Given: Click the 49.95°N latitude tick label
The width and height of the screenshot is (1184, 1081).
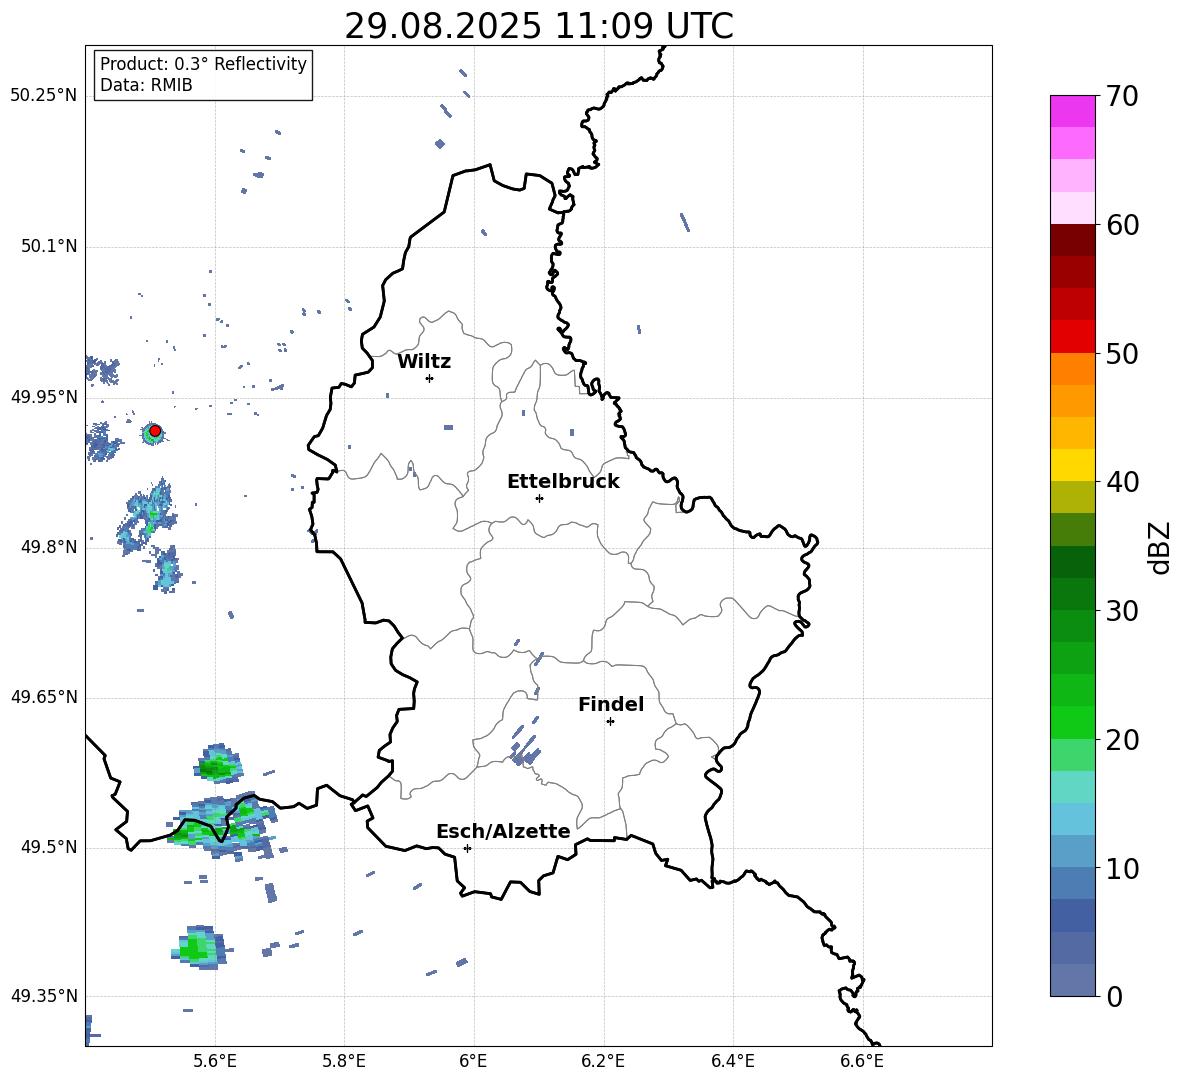Looking at the screenshot, I should point(43,397).
